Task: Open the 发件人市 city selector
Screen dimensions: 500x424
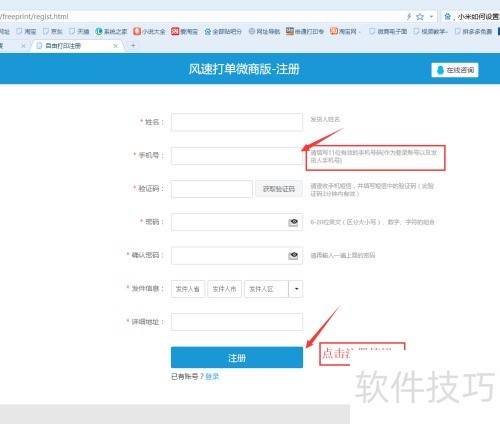Action: 224,289
